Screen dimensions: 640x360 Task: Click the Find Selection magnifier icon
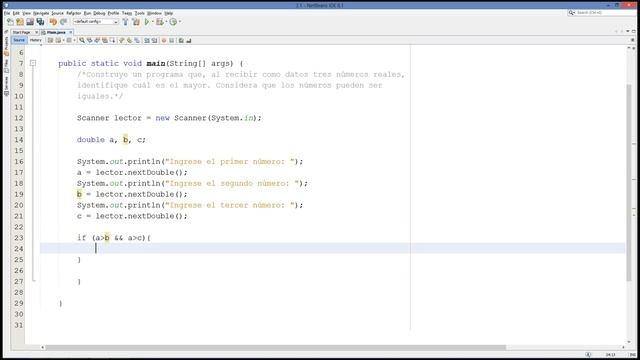click(82, 40)
